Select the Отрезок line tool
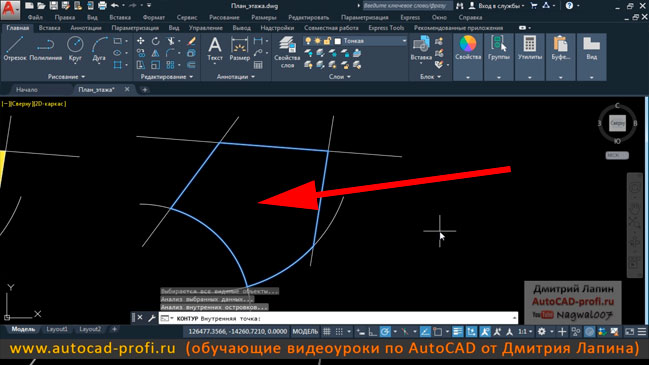The width and height of the screenshot is (649, 365). [14, 48]
